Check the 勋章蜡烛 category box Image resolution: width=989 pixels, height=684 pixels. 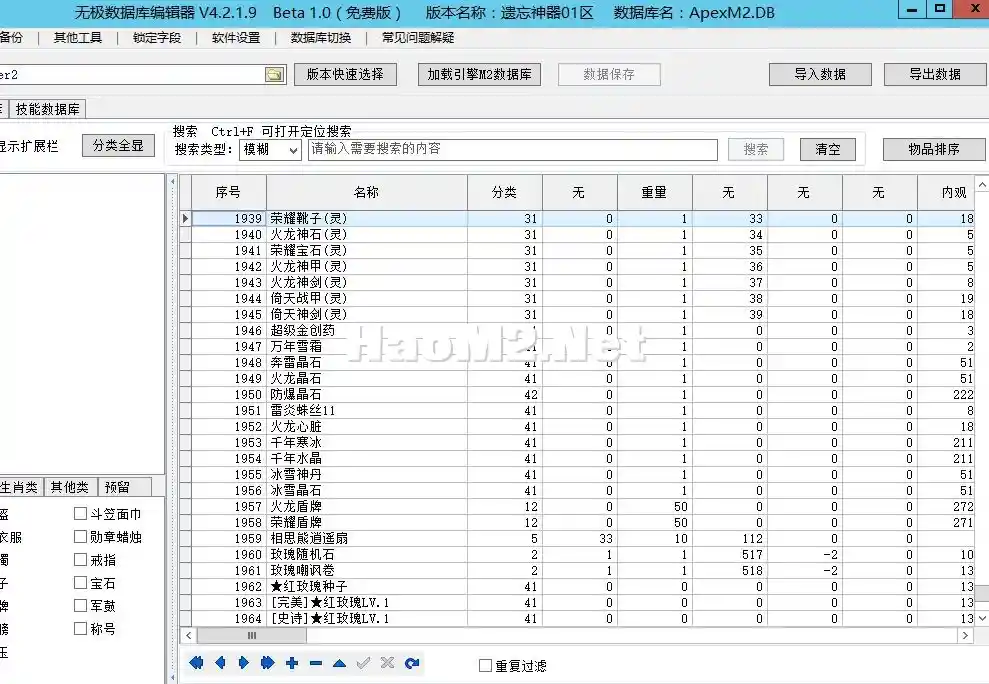80,536
